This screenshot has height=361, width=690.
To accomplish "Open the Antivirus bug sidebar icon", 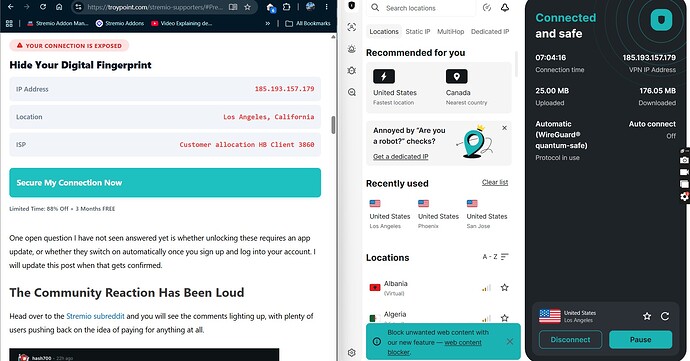I will coord(352,70).
